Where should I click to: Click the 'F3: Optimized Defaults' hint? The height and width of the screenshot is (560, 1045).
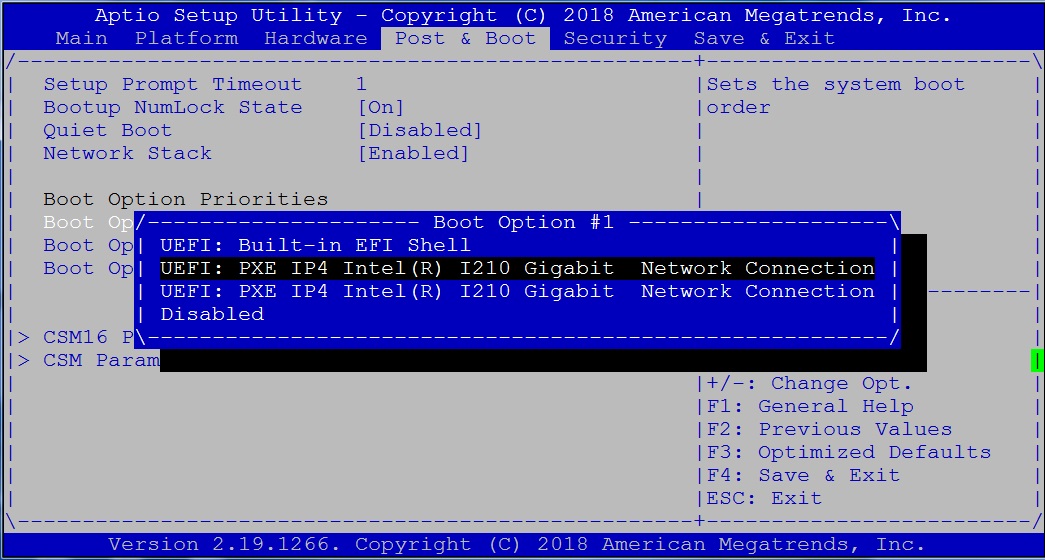pos(848,452)
